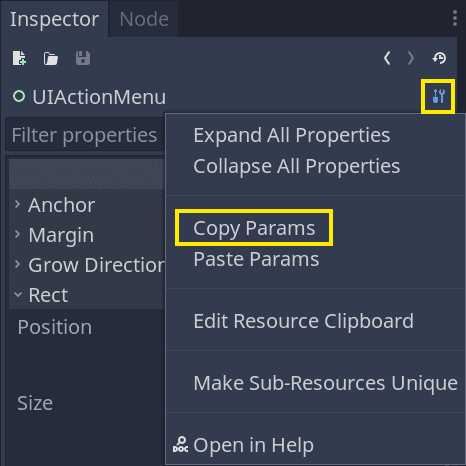The width and height of the screenshot is (466, 466).
Task: Select Make Sub-Resources Unique
Action: [x=325, y=383]
